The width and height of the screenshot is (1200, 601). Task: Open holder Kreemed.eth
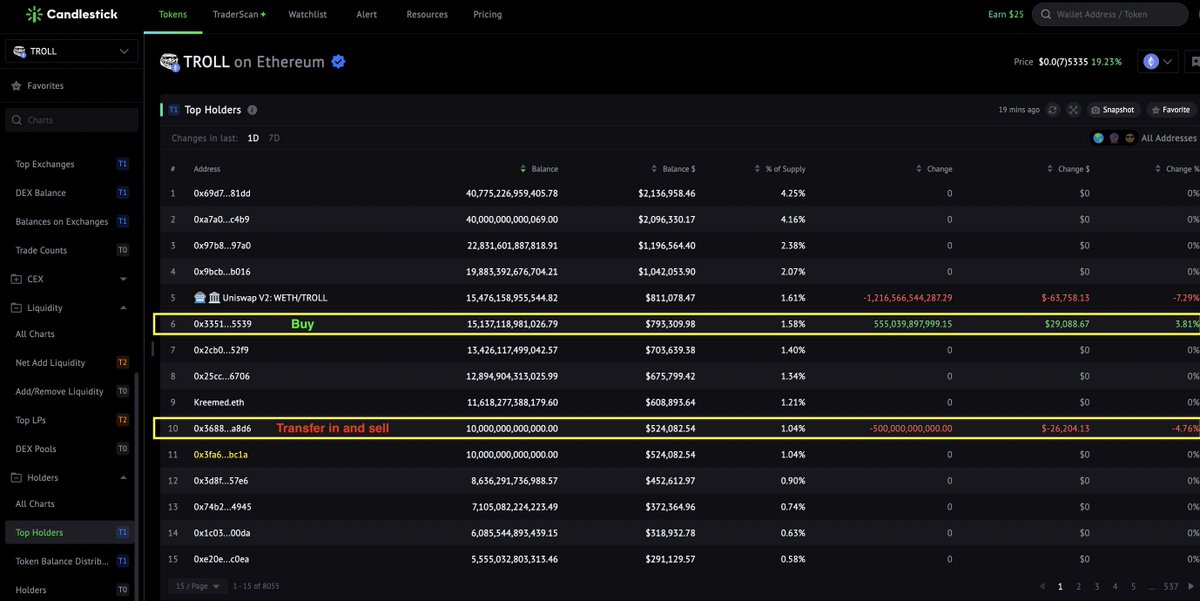pyautogui.click(x=220, y=402)
